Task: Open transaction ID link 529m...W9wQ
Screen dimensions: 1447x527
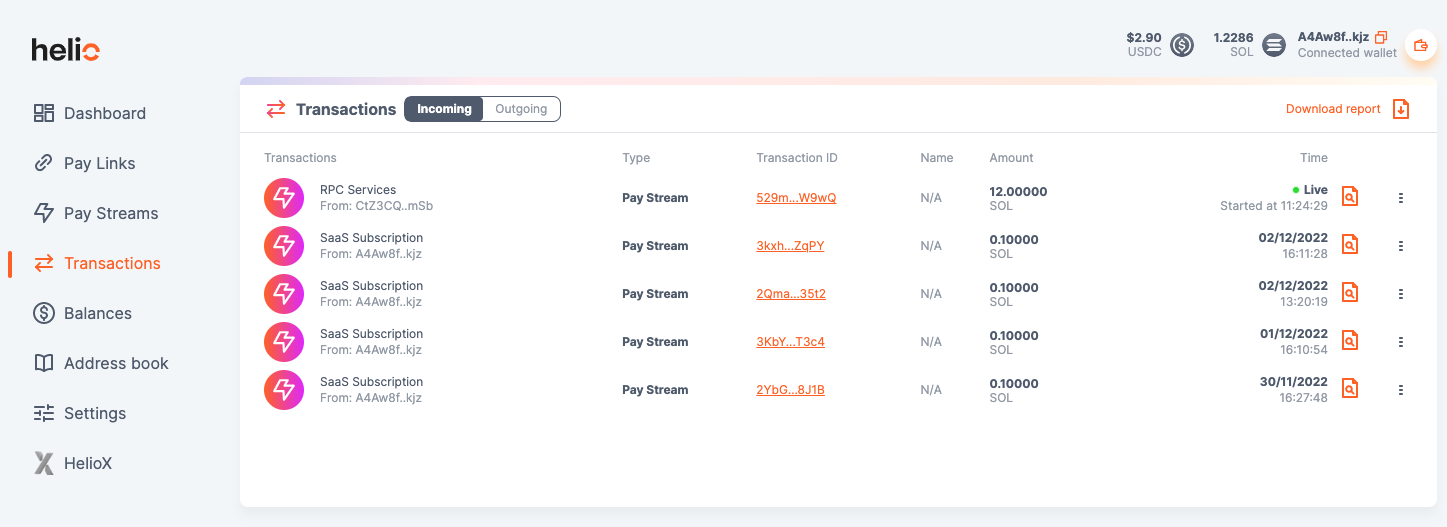Action: tap(796, 198)
